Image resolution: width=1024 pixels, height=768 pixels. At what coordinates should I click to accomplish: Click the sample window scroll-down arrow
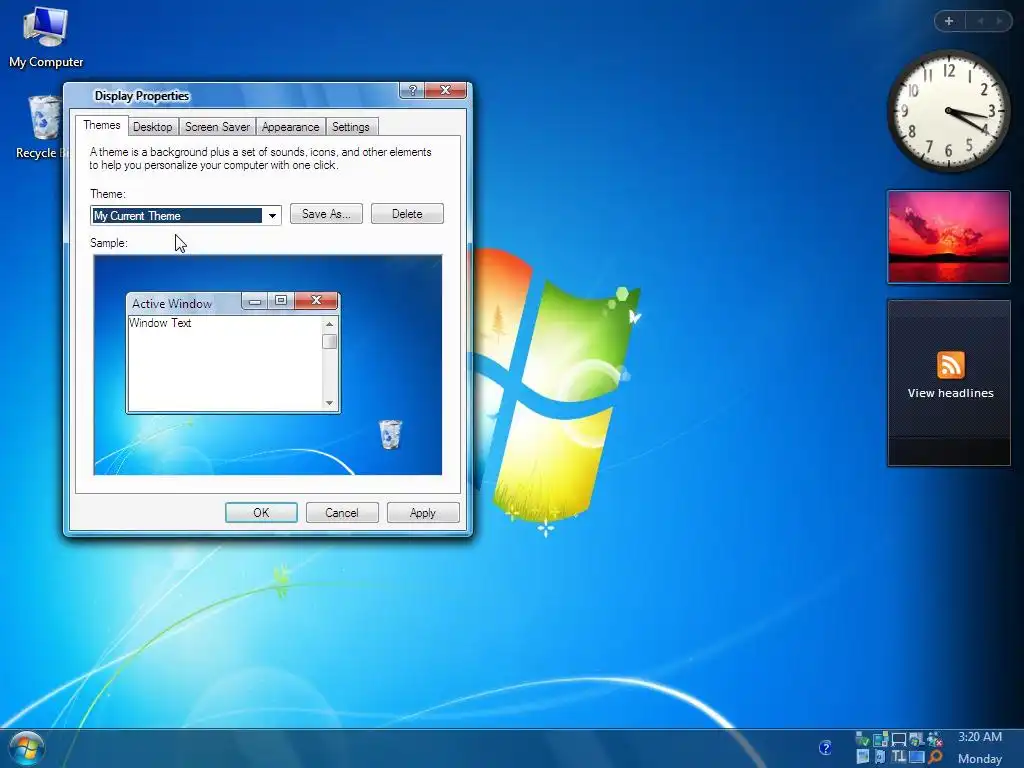point(329,403)
